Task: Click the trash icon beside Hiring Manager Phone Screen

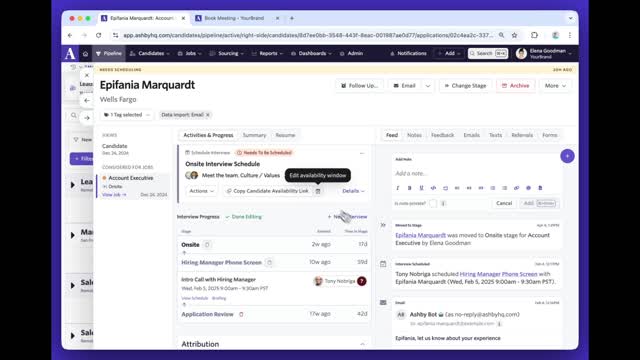Action: point(269,262)
